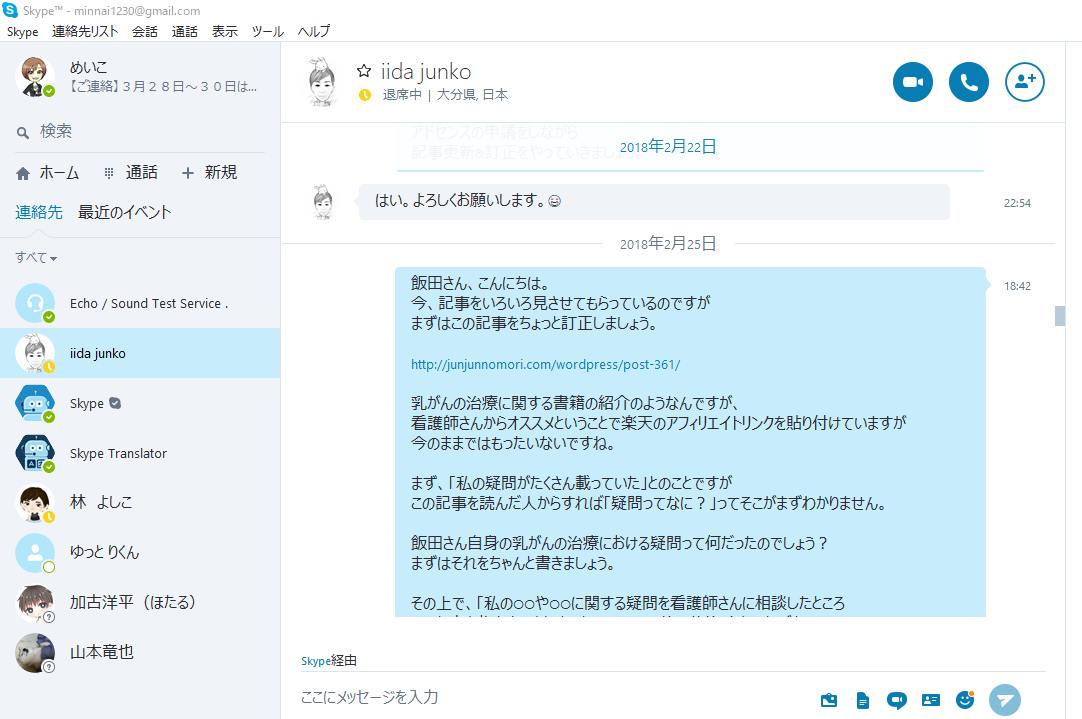Open the 会話 menu in the menu bar

point(145,32)
